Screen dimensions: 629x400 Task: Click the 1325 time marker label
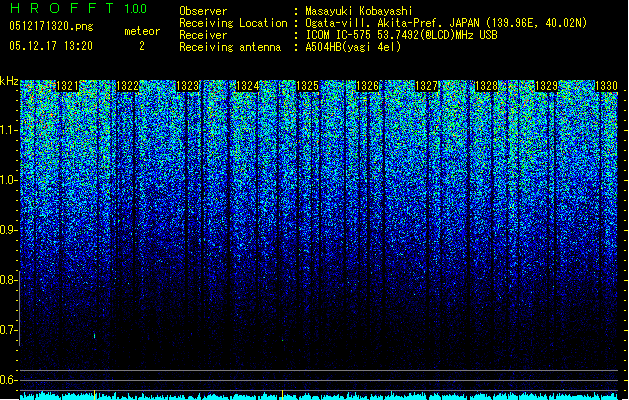[x=307, y=86]
